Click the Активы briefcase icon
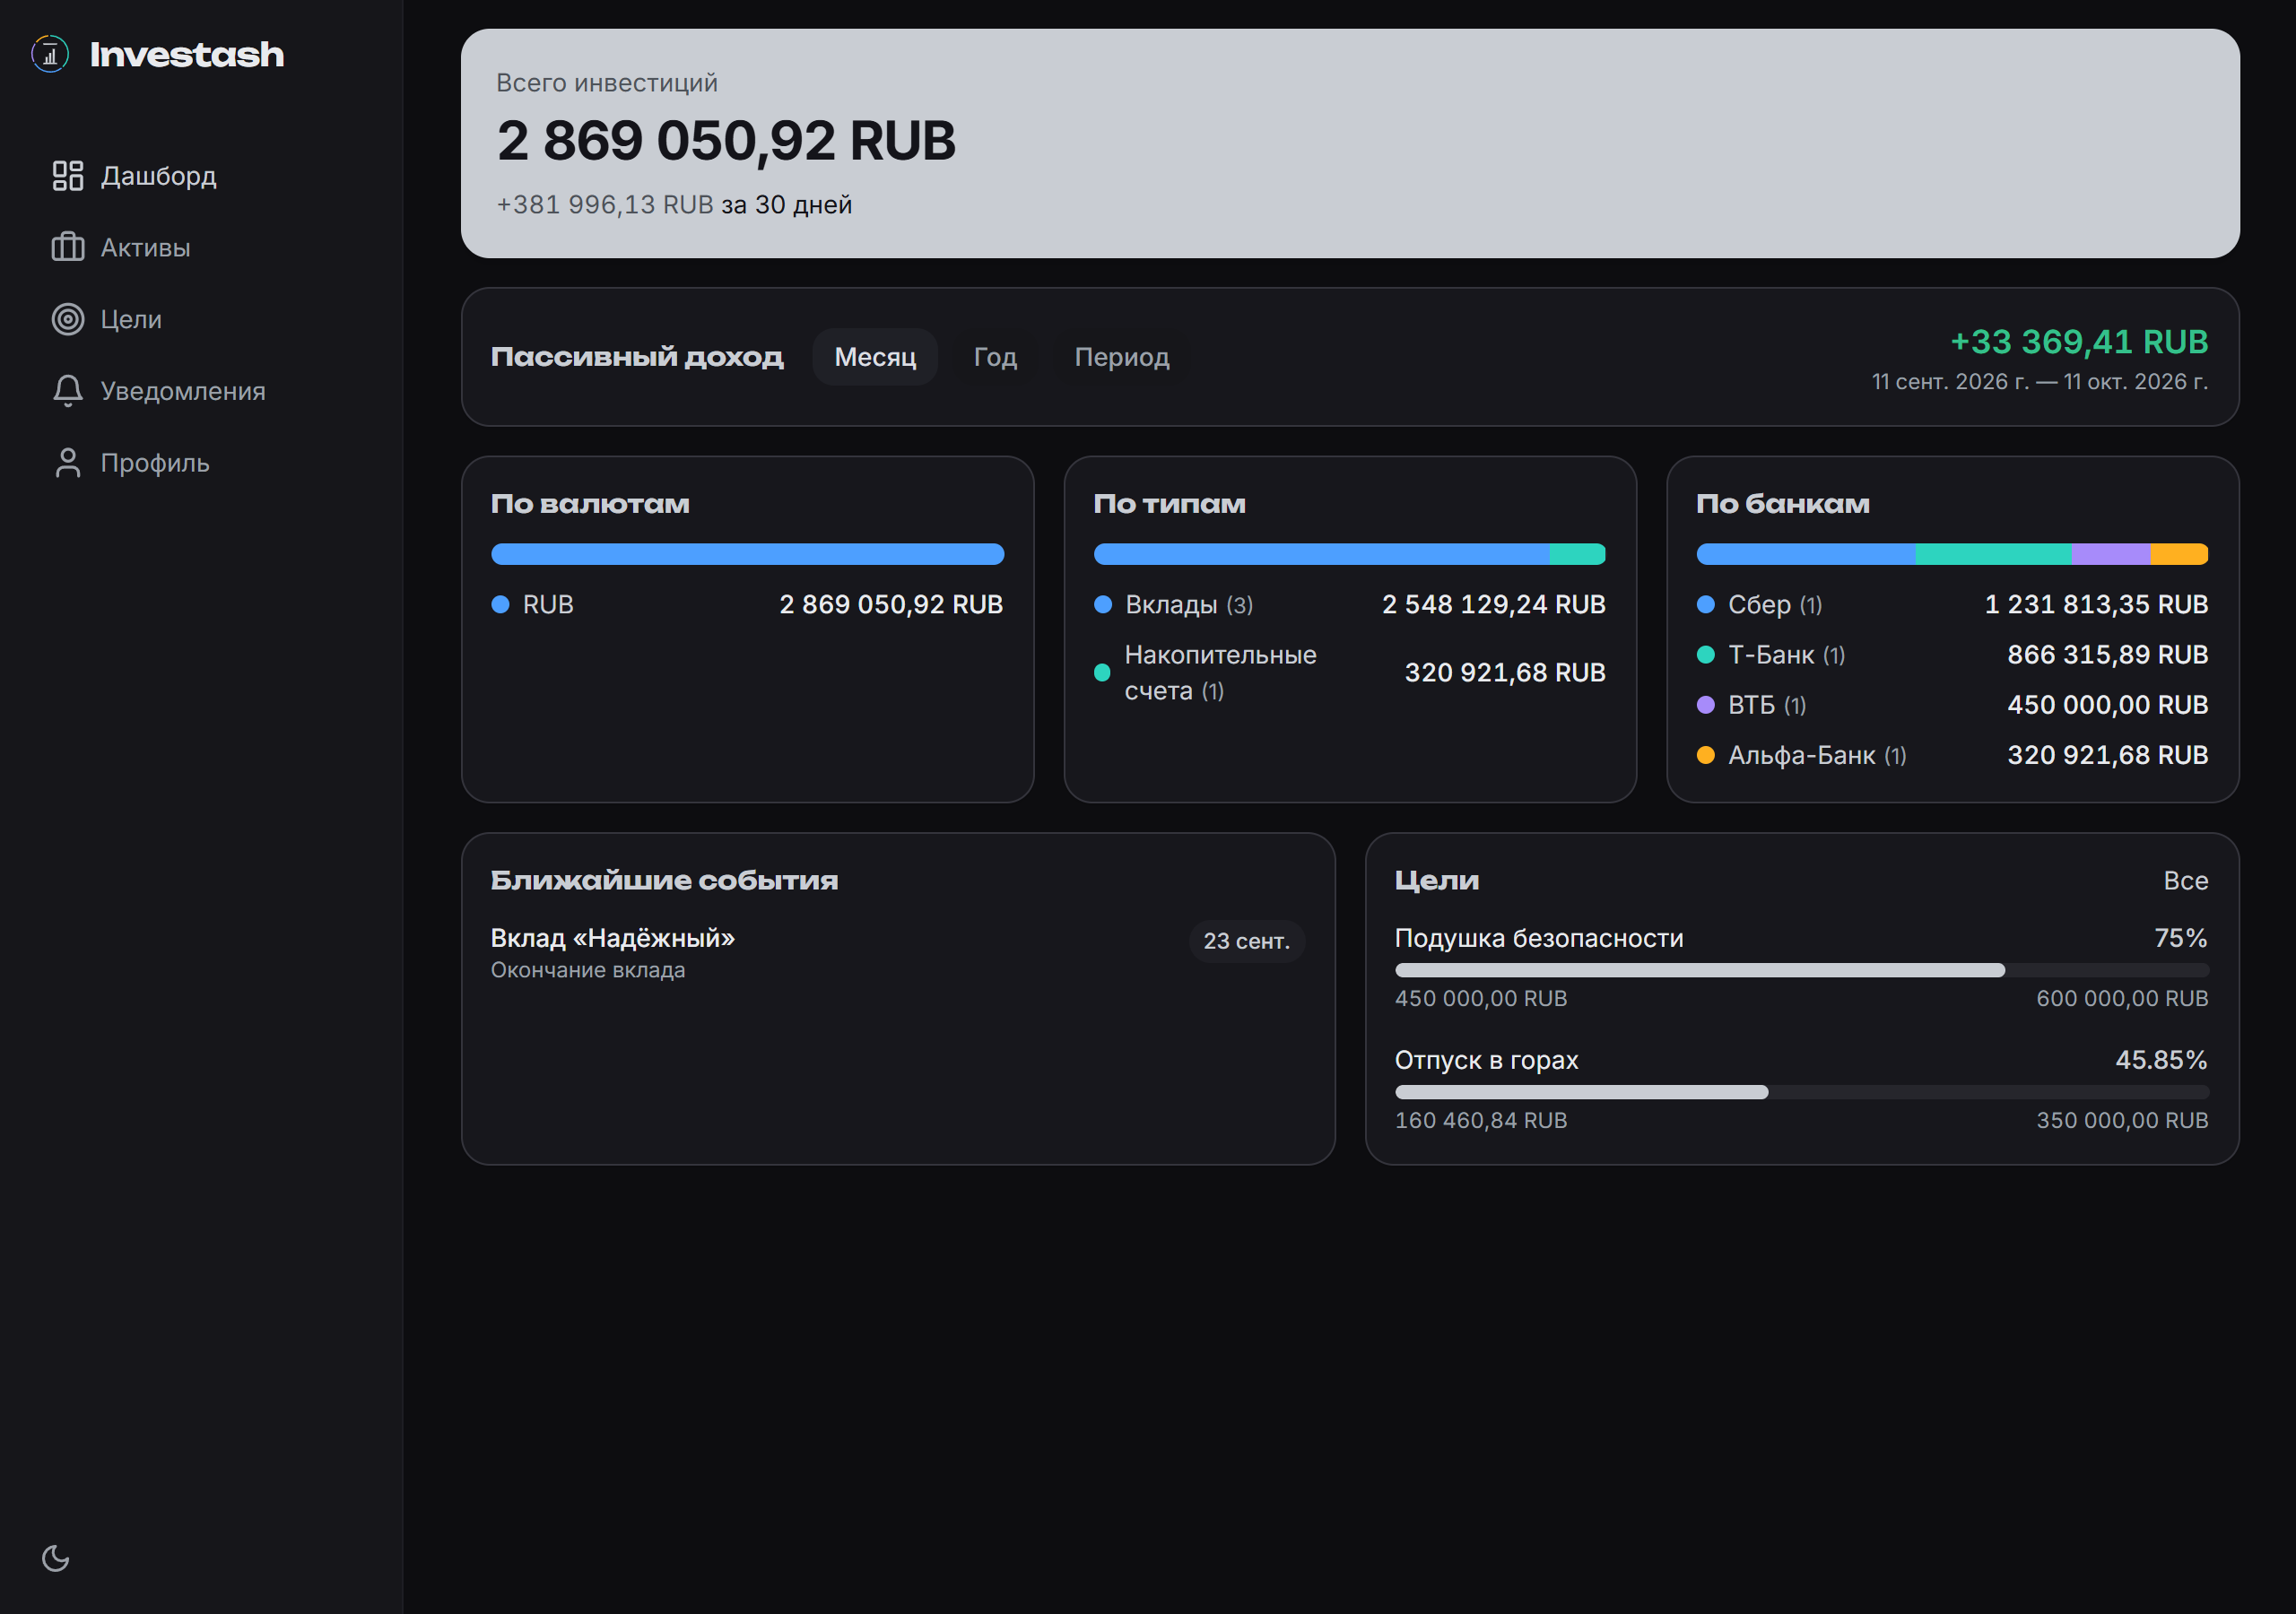The image size is (2296, 1614). pos(68,247)
